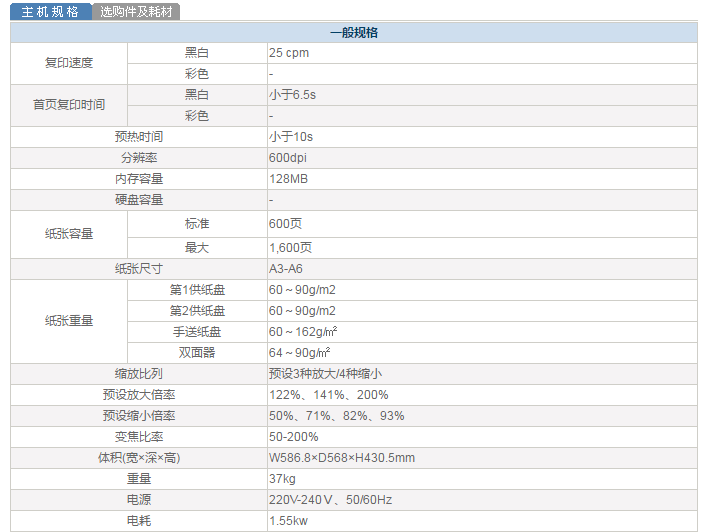Viewport: 710px width, 532px height.
Task: Click the 电源 label
Action: point(139,500)
